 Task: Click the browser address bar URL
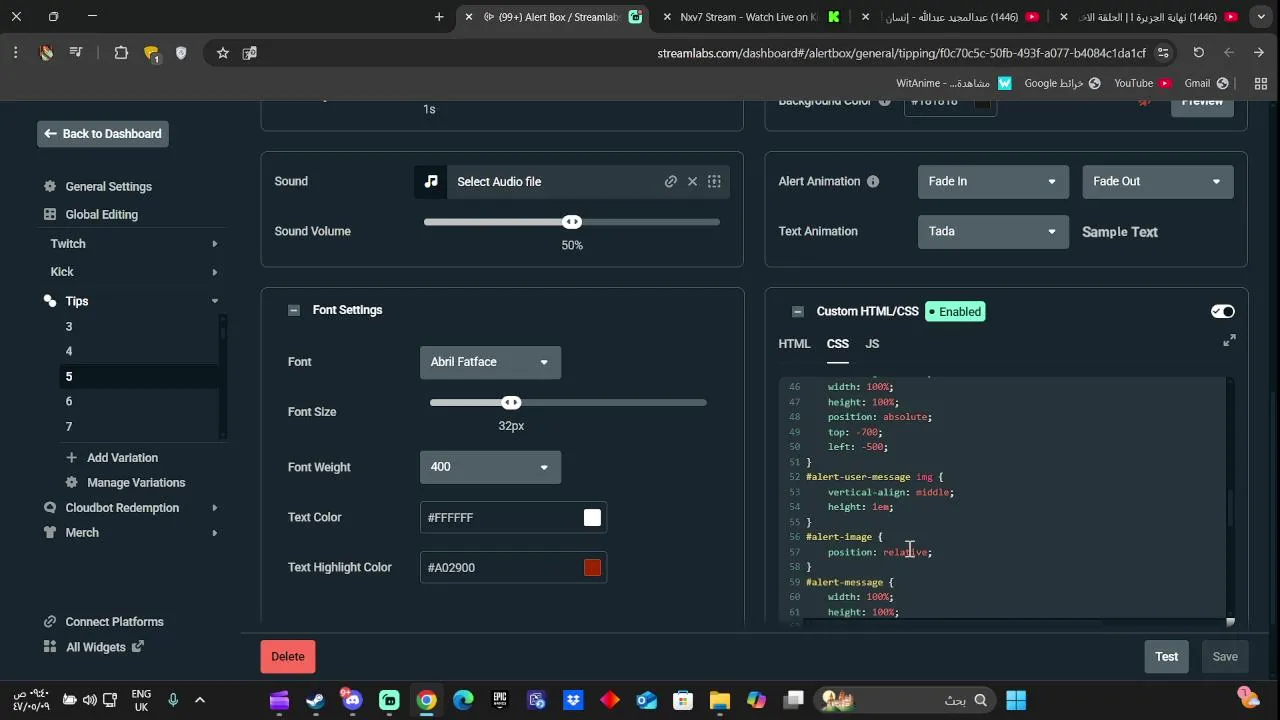900,53
